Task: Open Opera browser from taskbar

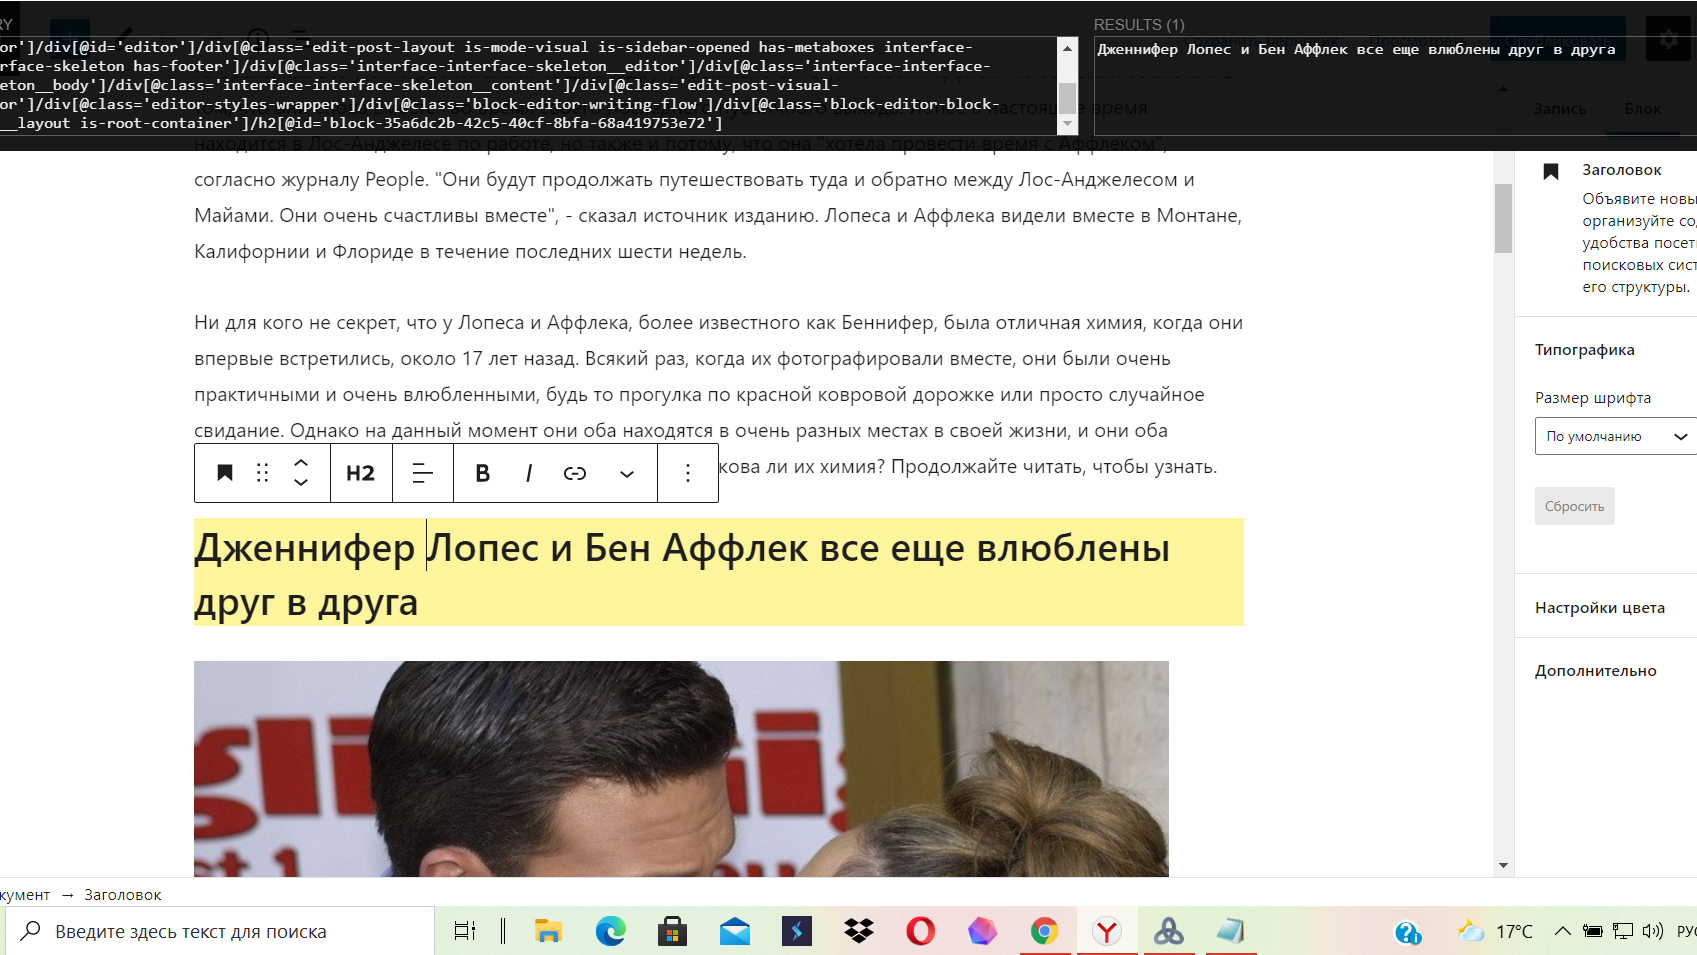Action: click(x=920, y=931)
